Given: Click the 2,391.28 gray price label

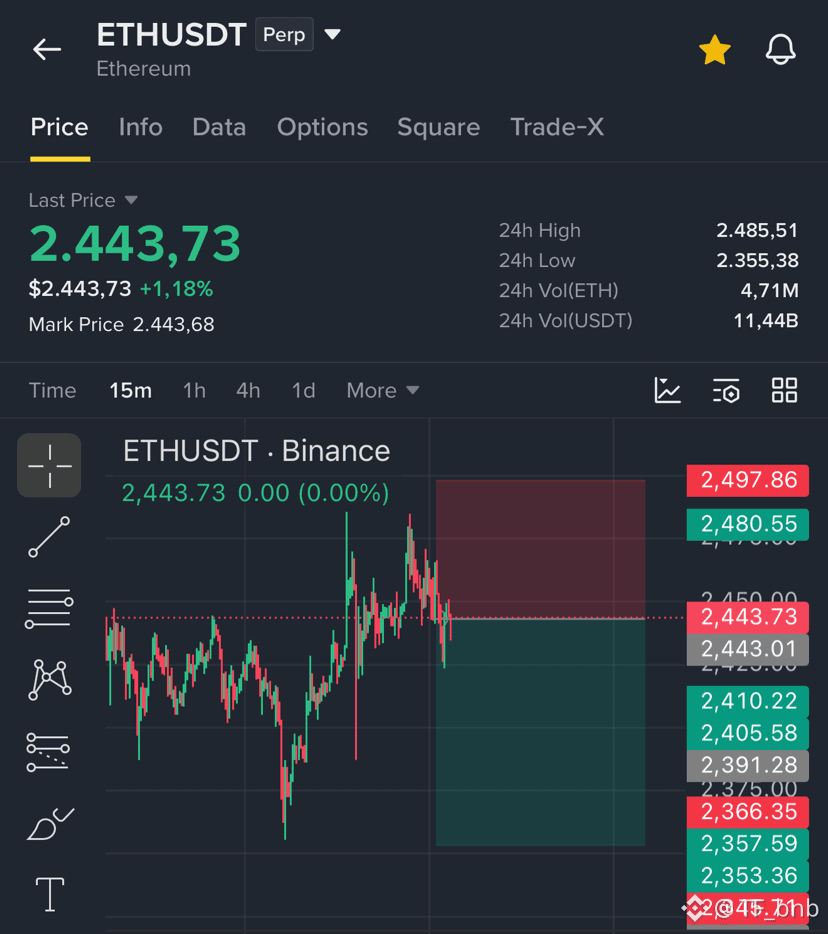Looking at the screenshot, I should coord(748,765).
